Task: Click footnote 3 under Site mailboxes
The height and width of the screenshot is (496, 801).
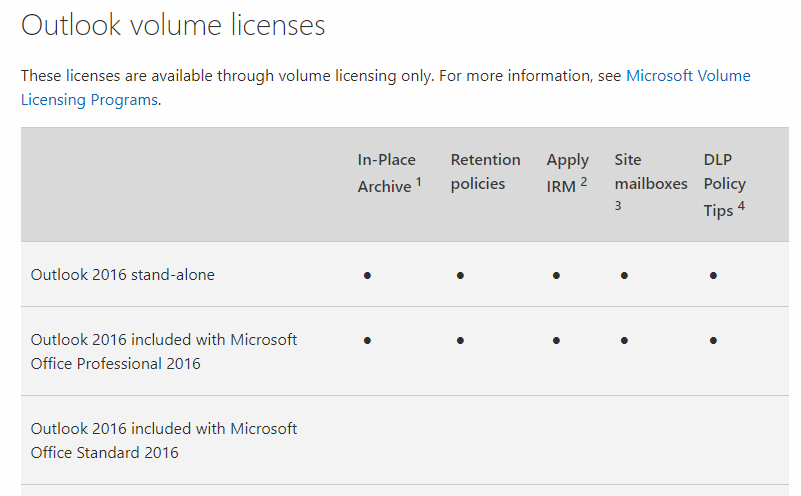Action: click(618, 206)
